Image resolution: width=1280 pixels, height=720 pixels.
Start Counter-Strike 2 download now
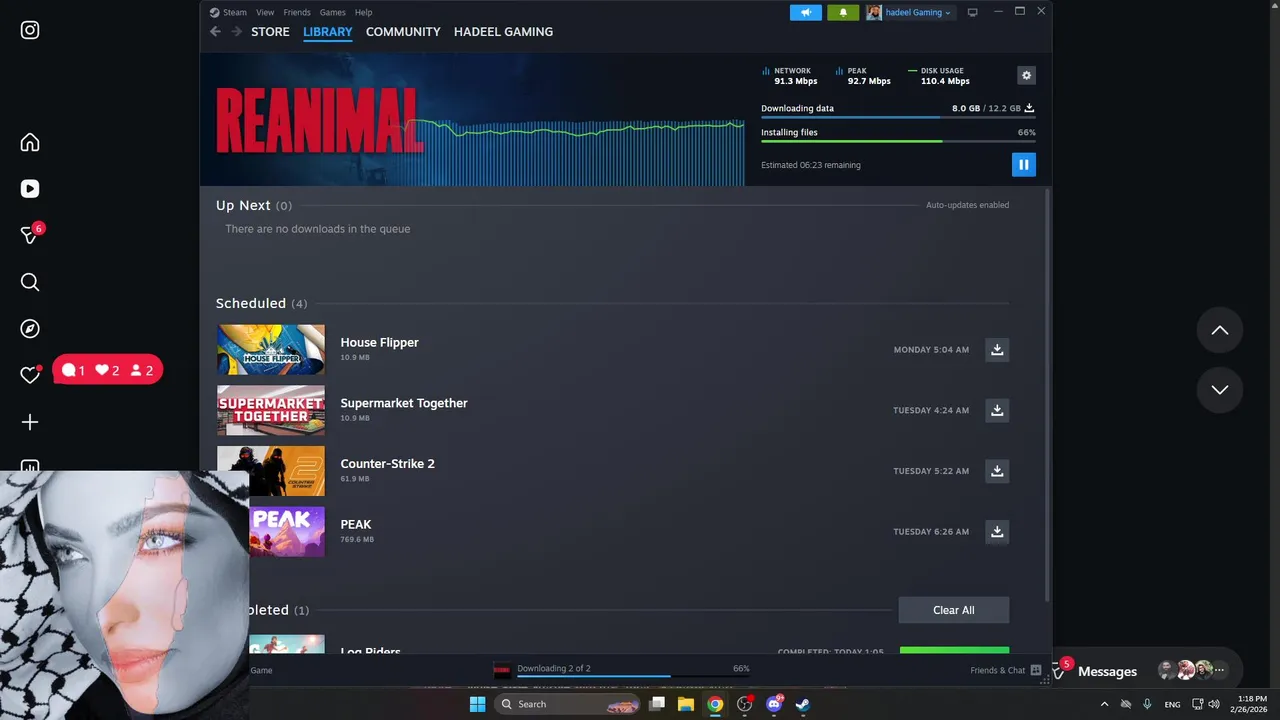pyautogui.click(x=997, y=471)
